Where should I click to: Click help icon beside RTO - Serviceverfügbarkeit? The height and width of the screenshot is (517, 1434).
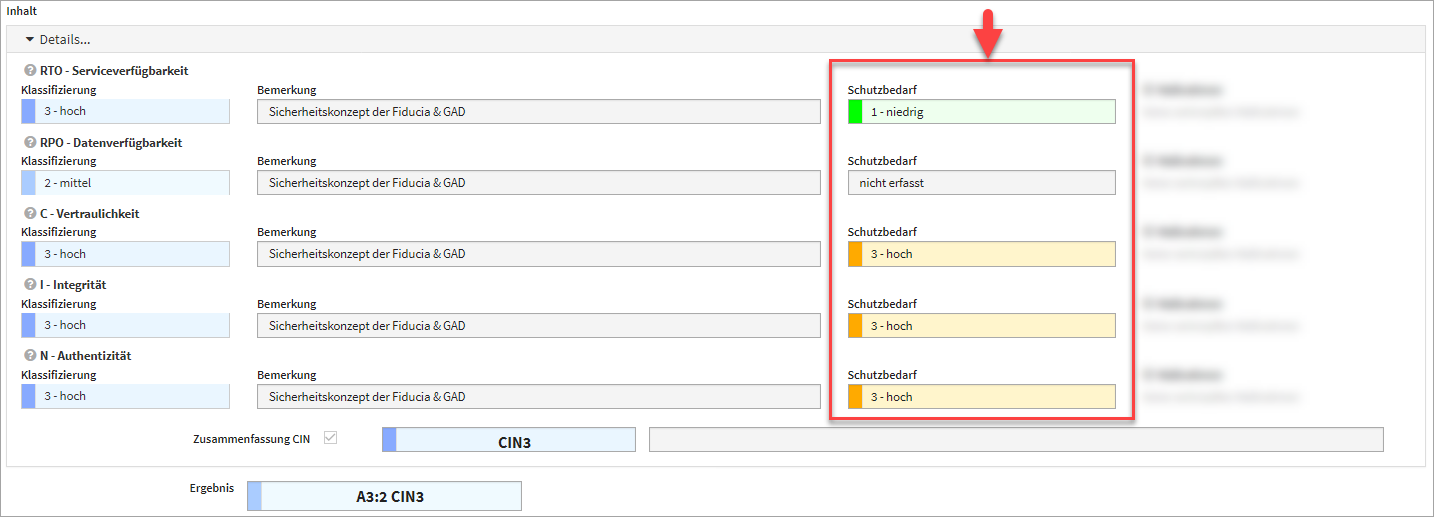tap(30, 71)
